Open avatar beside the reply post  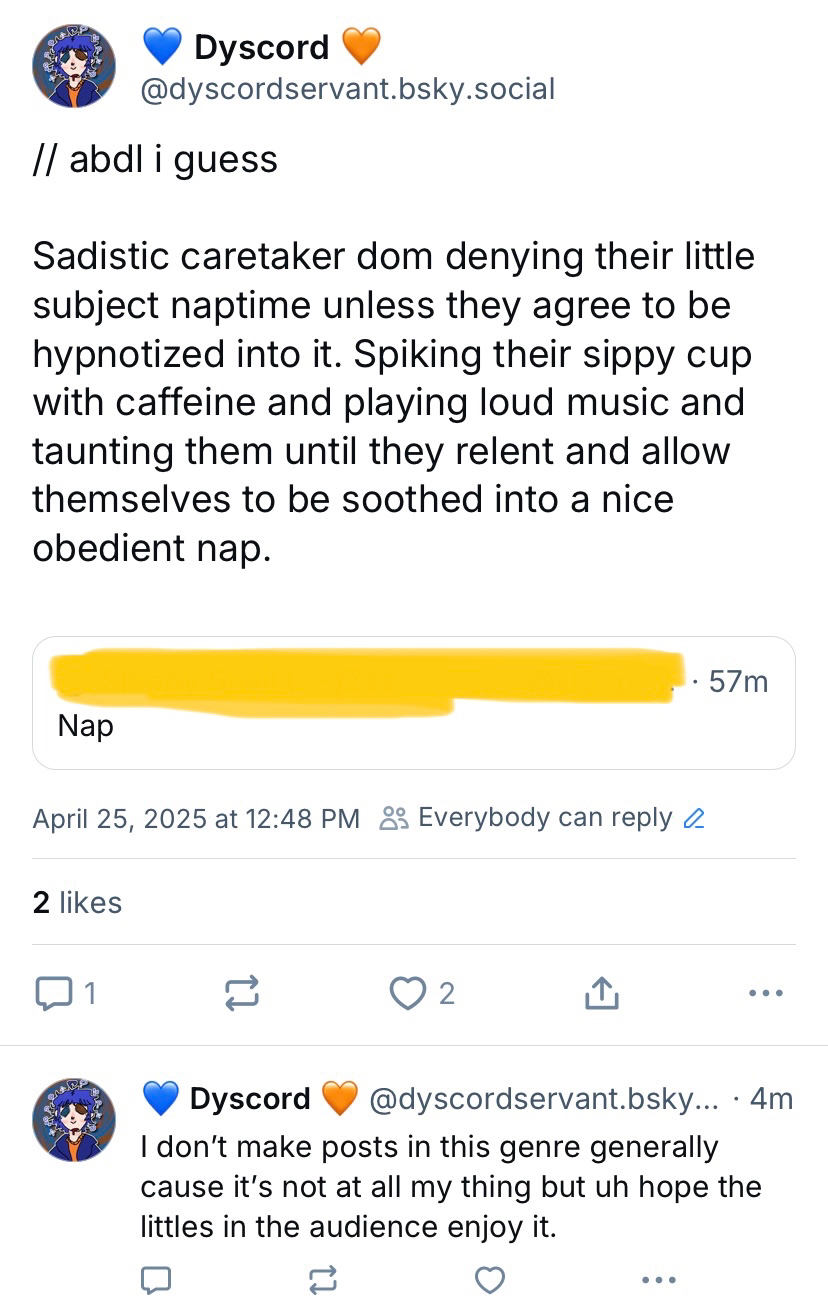click(x=75, y=1123)
